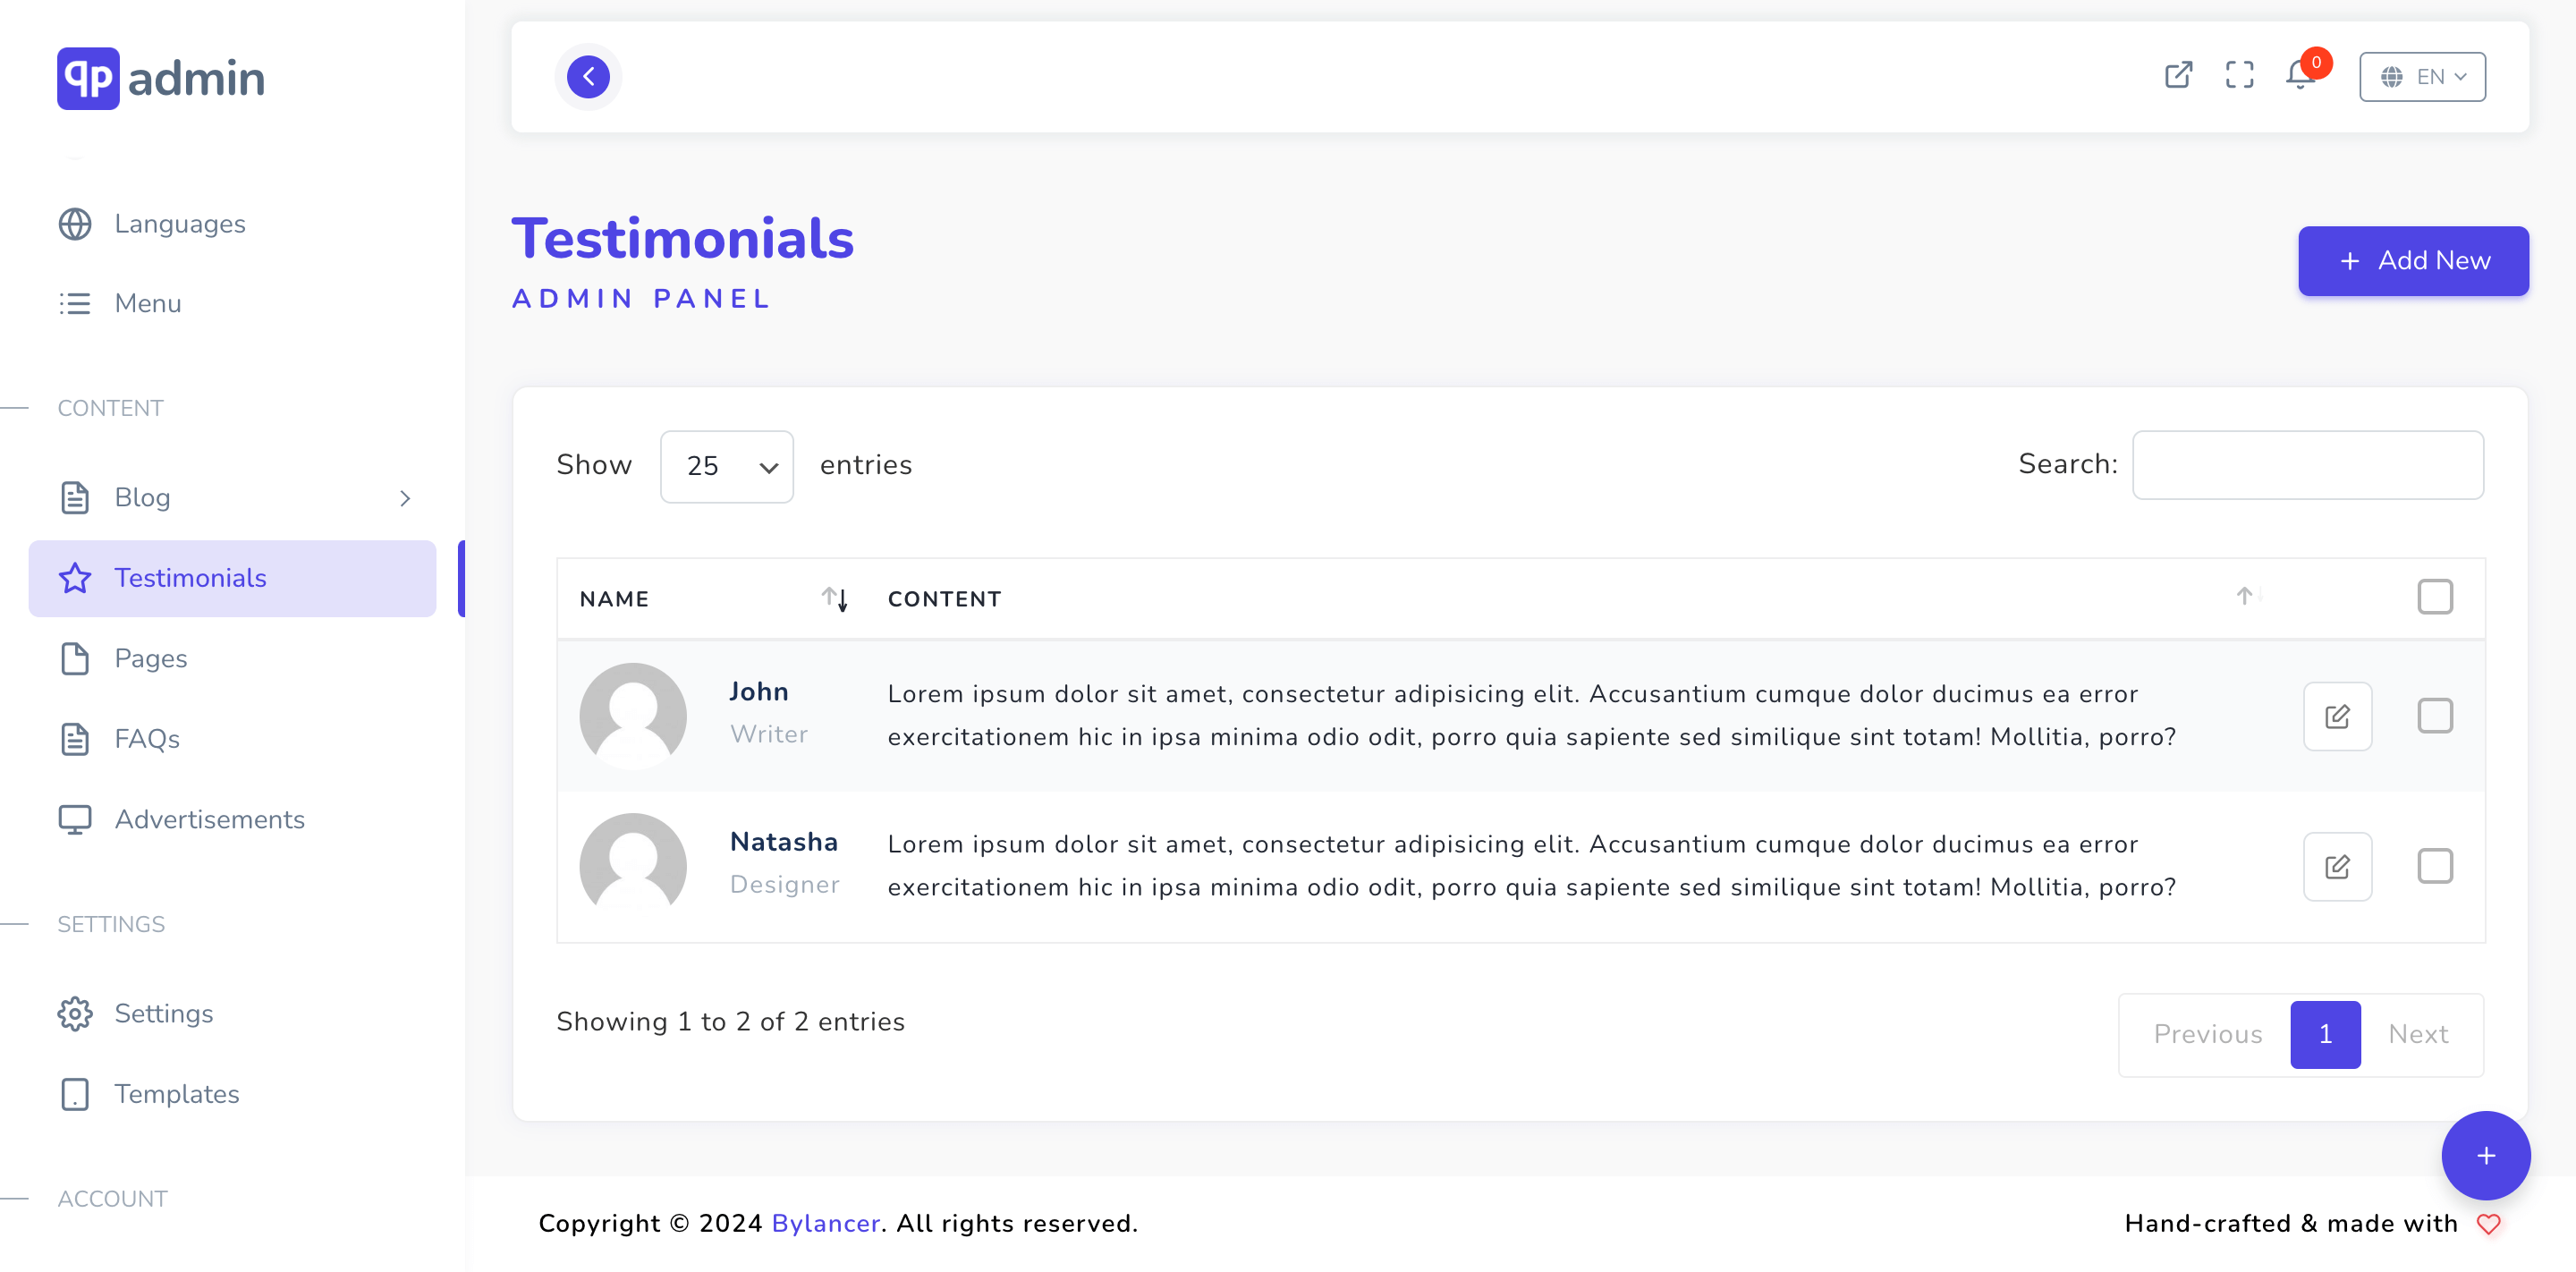The image size is (2576, 1272).
Task: Click the Settings gear icon
Action: pos(75,1013)
